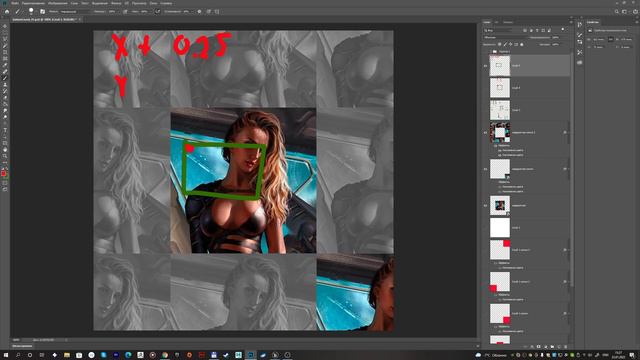
Task: Select the Move tool
Action: (5, 26)
